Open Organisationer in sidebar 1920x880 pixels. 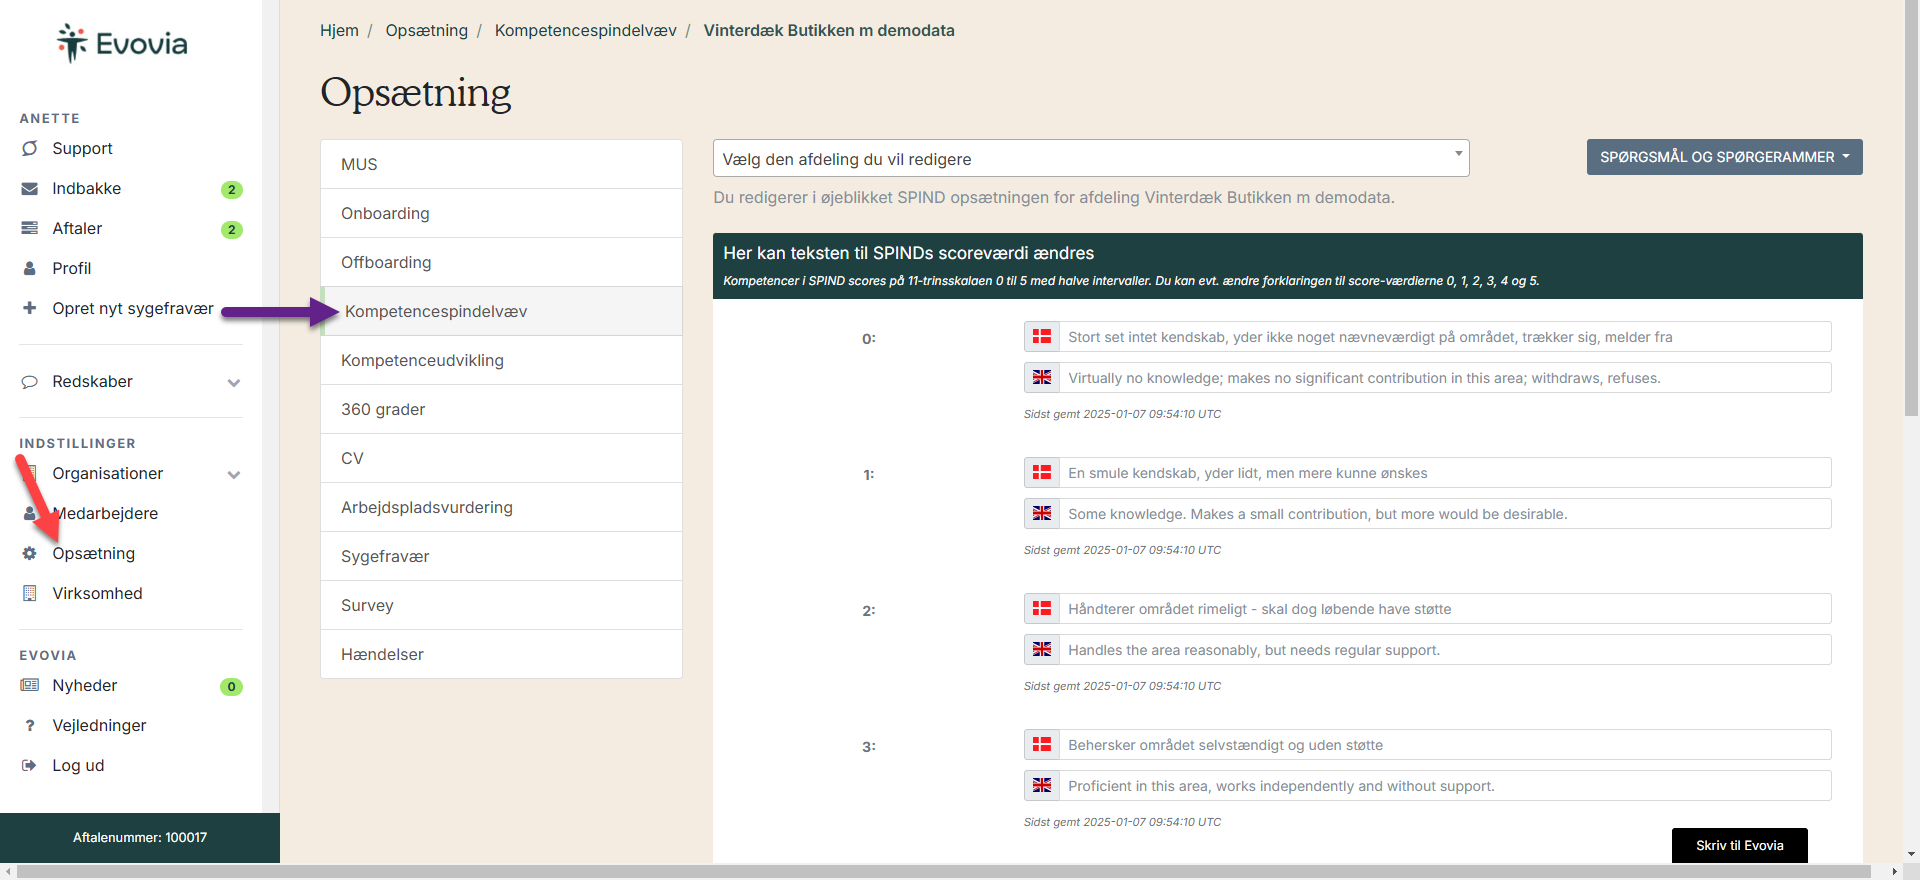point(107,473)
